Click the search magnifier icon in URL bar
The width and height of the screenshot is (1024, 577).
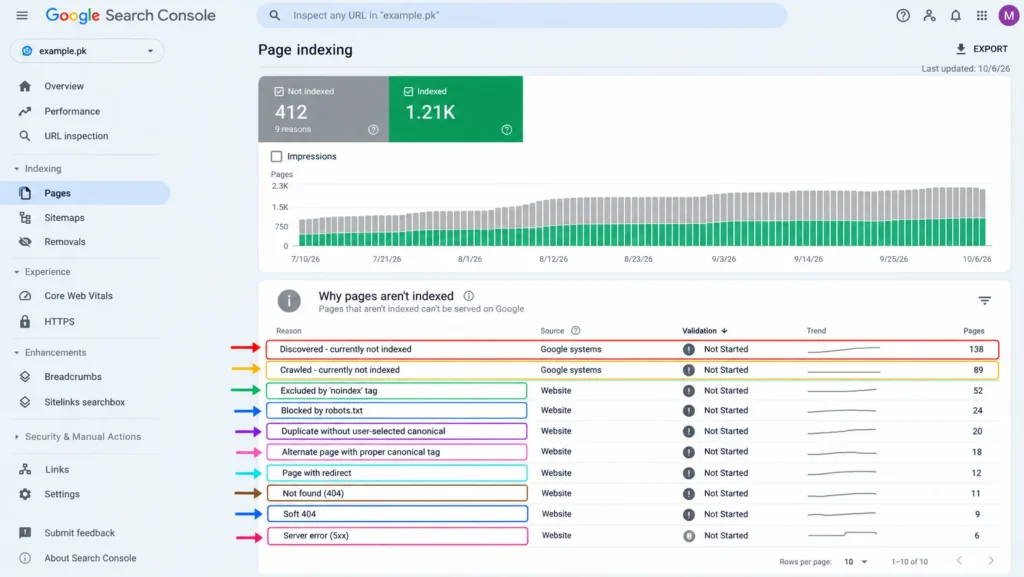pos(275,15)
